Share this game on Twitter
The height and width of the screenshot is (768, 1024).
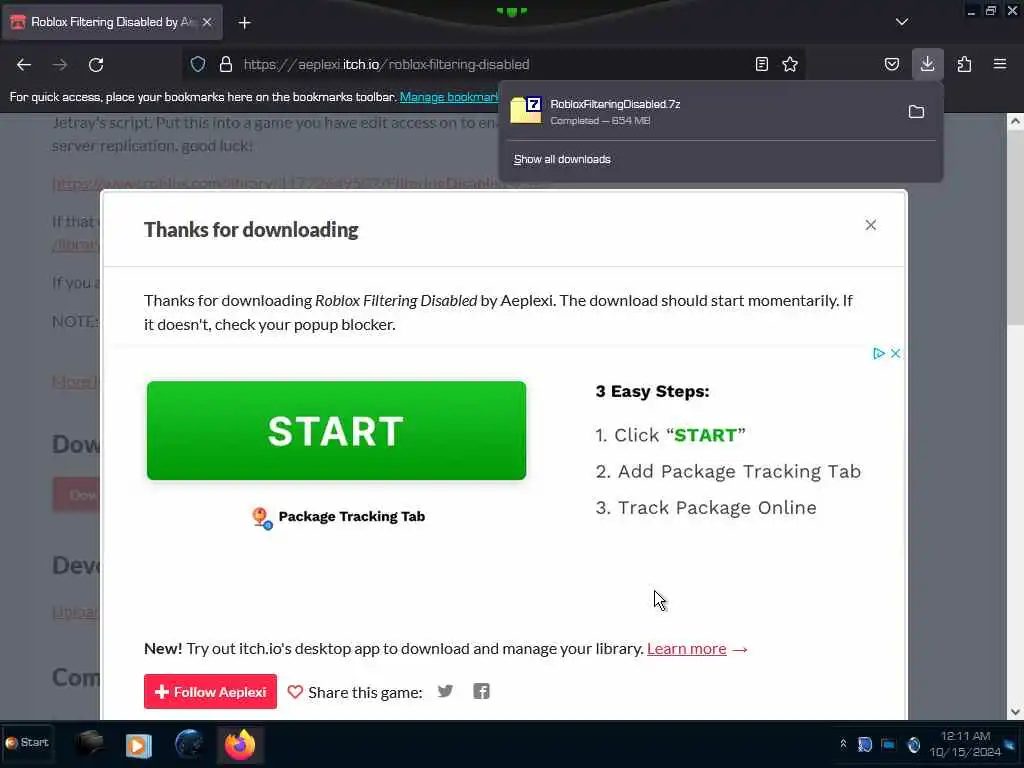445,691
